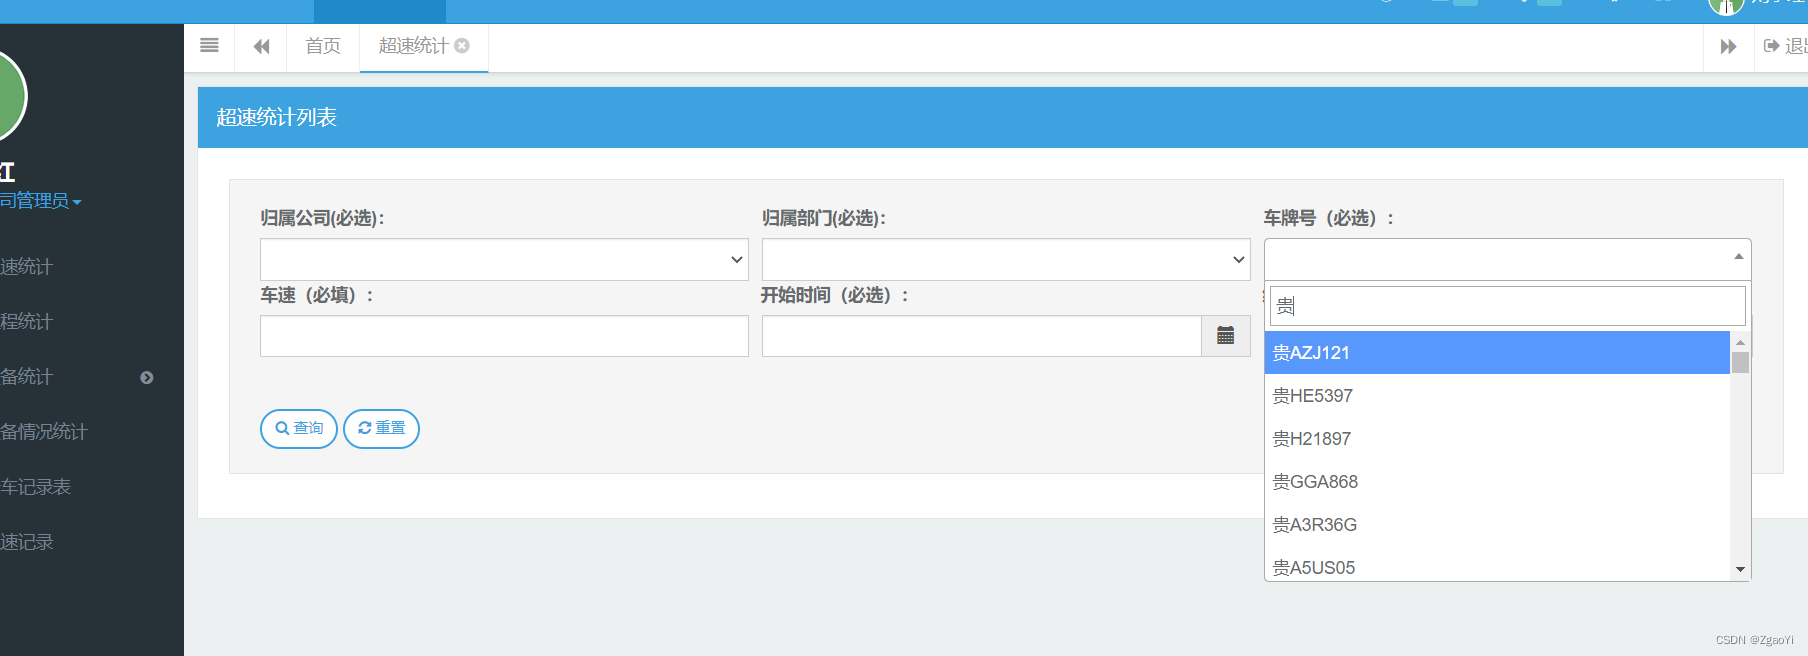Click the 查询 search button
Viewport: 1808px width, 656px height.
click(298, 428)
